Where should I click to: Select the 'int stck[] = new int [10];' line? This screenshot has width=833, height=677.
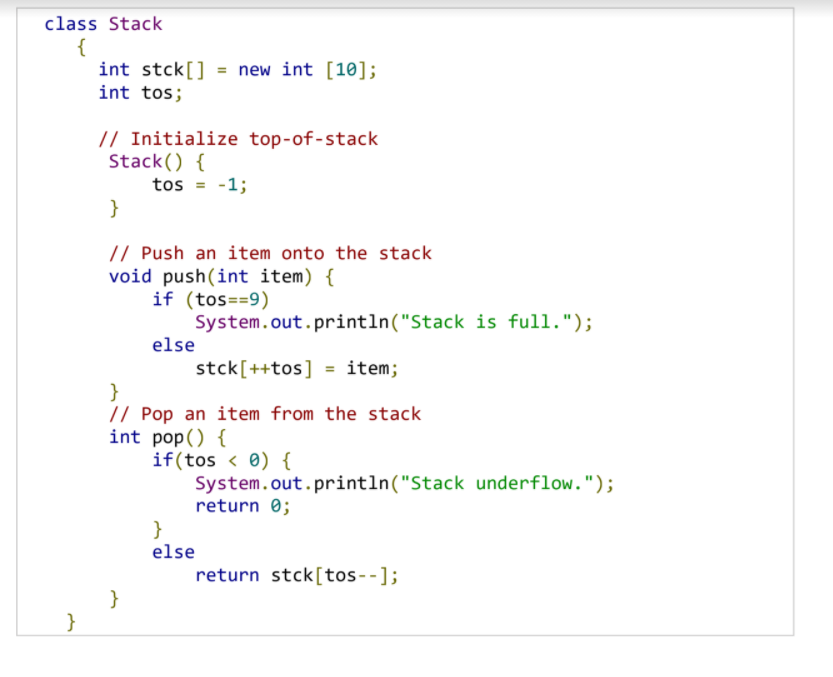[237, 70]
